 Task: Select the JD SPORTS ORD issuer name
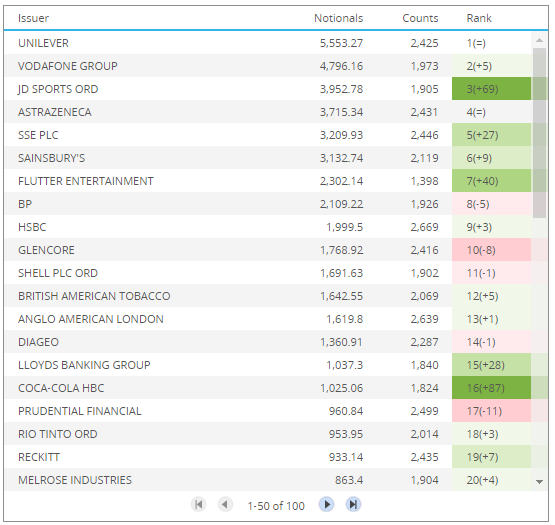58,89
